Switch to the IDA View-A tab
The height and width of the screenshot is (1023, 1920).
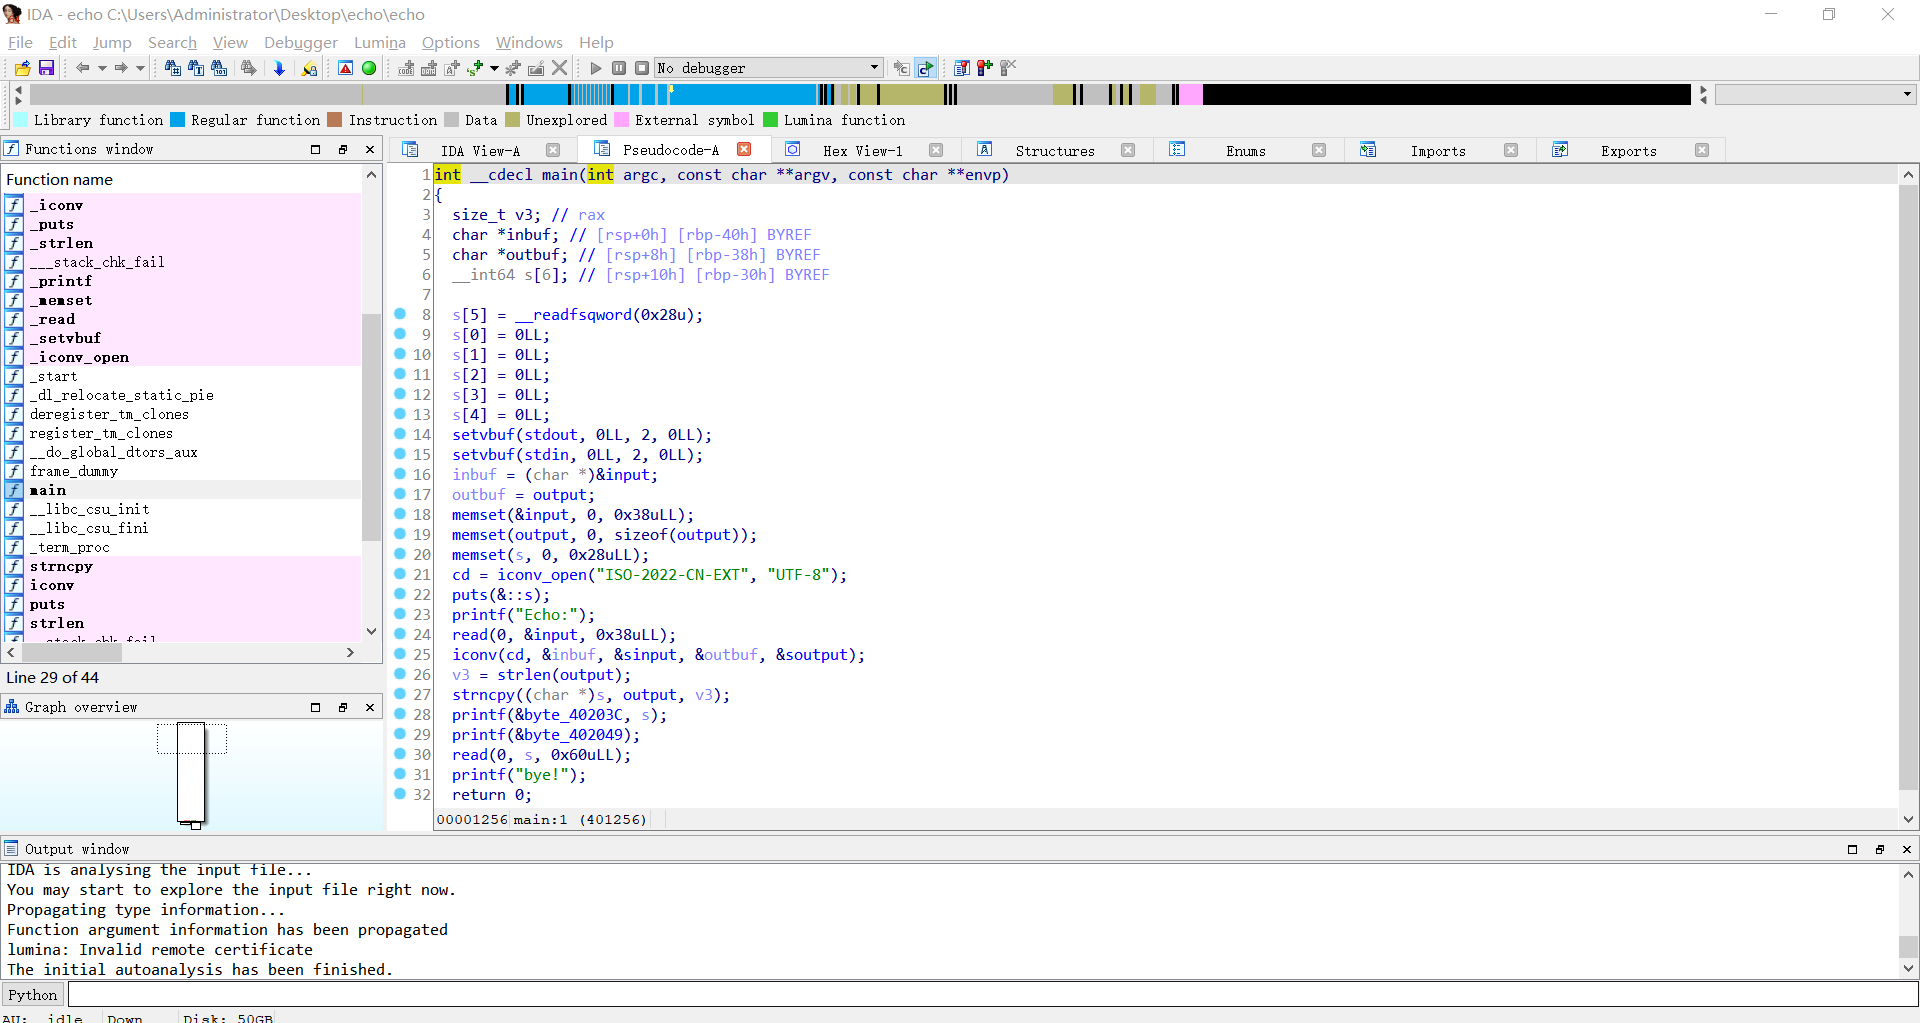click(x=480, y=151)
